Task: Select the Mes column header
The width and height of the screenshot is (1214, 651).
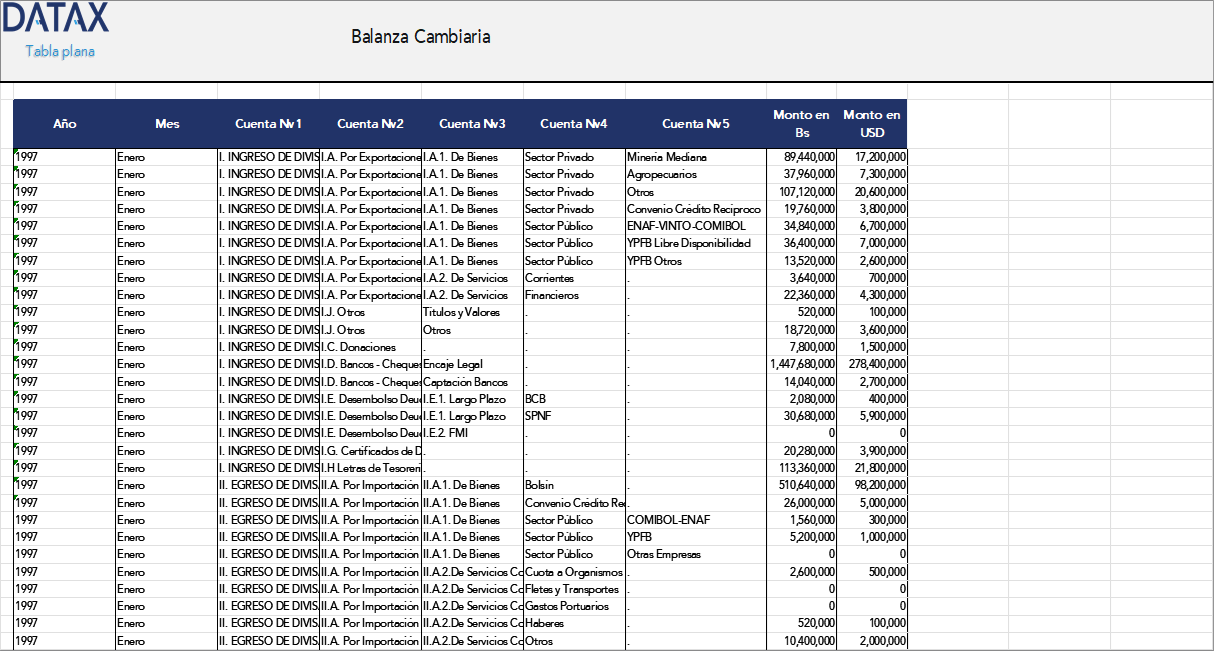Action: point(167,124)
